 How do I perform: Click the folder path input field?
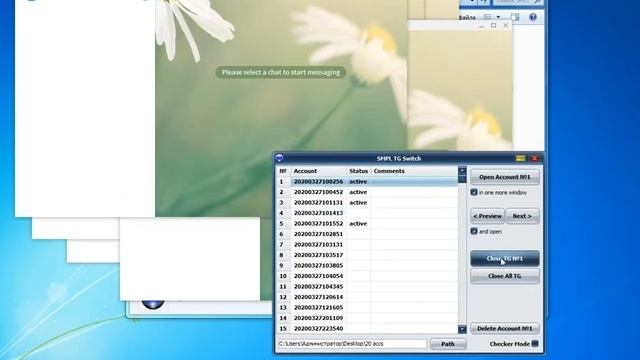click(x=352, y=344)
